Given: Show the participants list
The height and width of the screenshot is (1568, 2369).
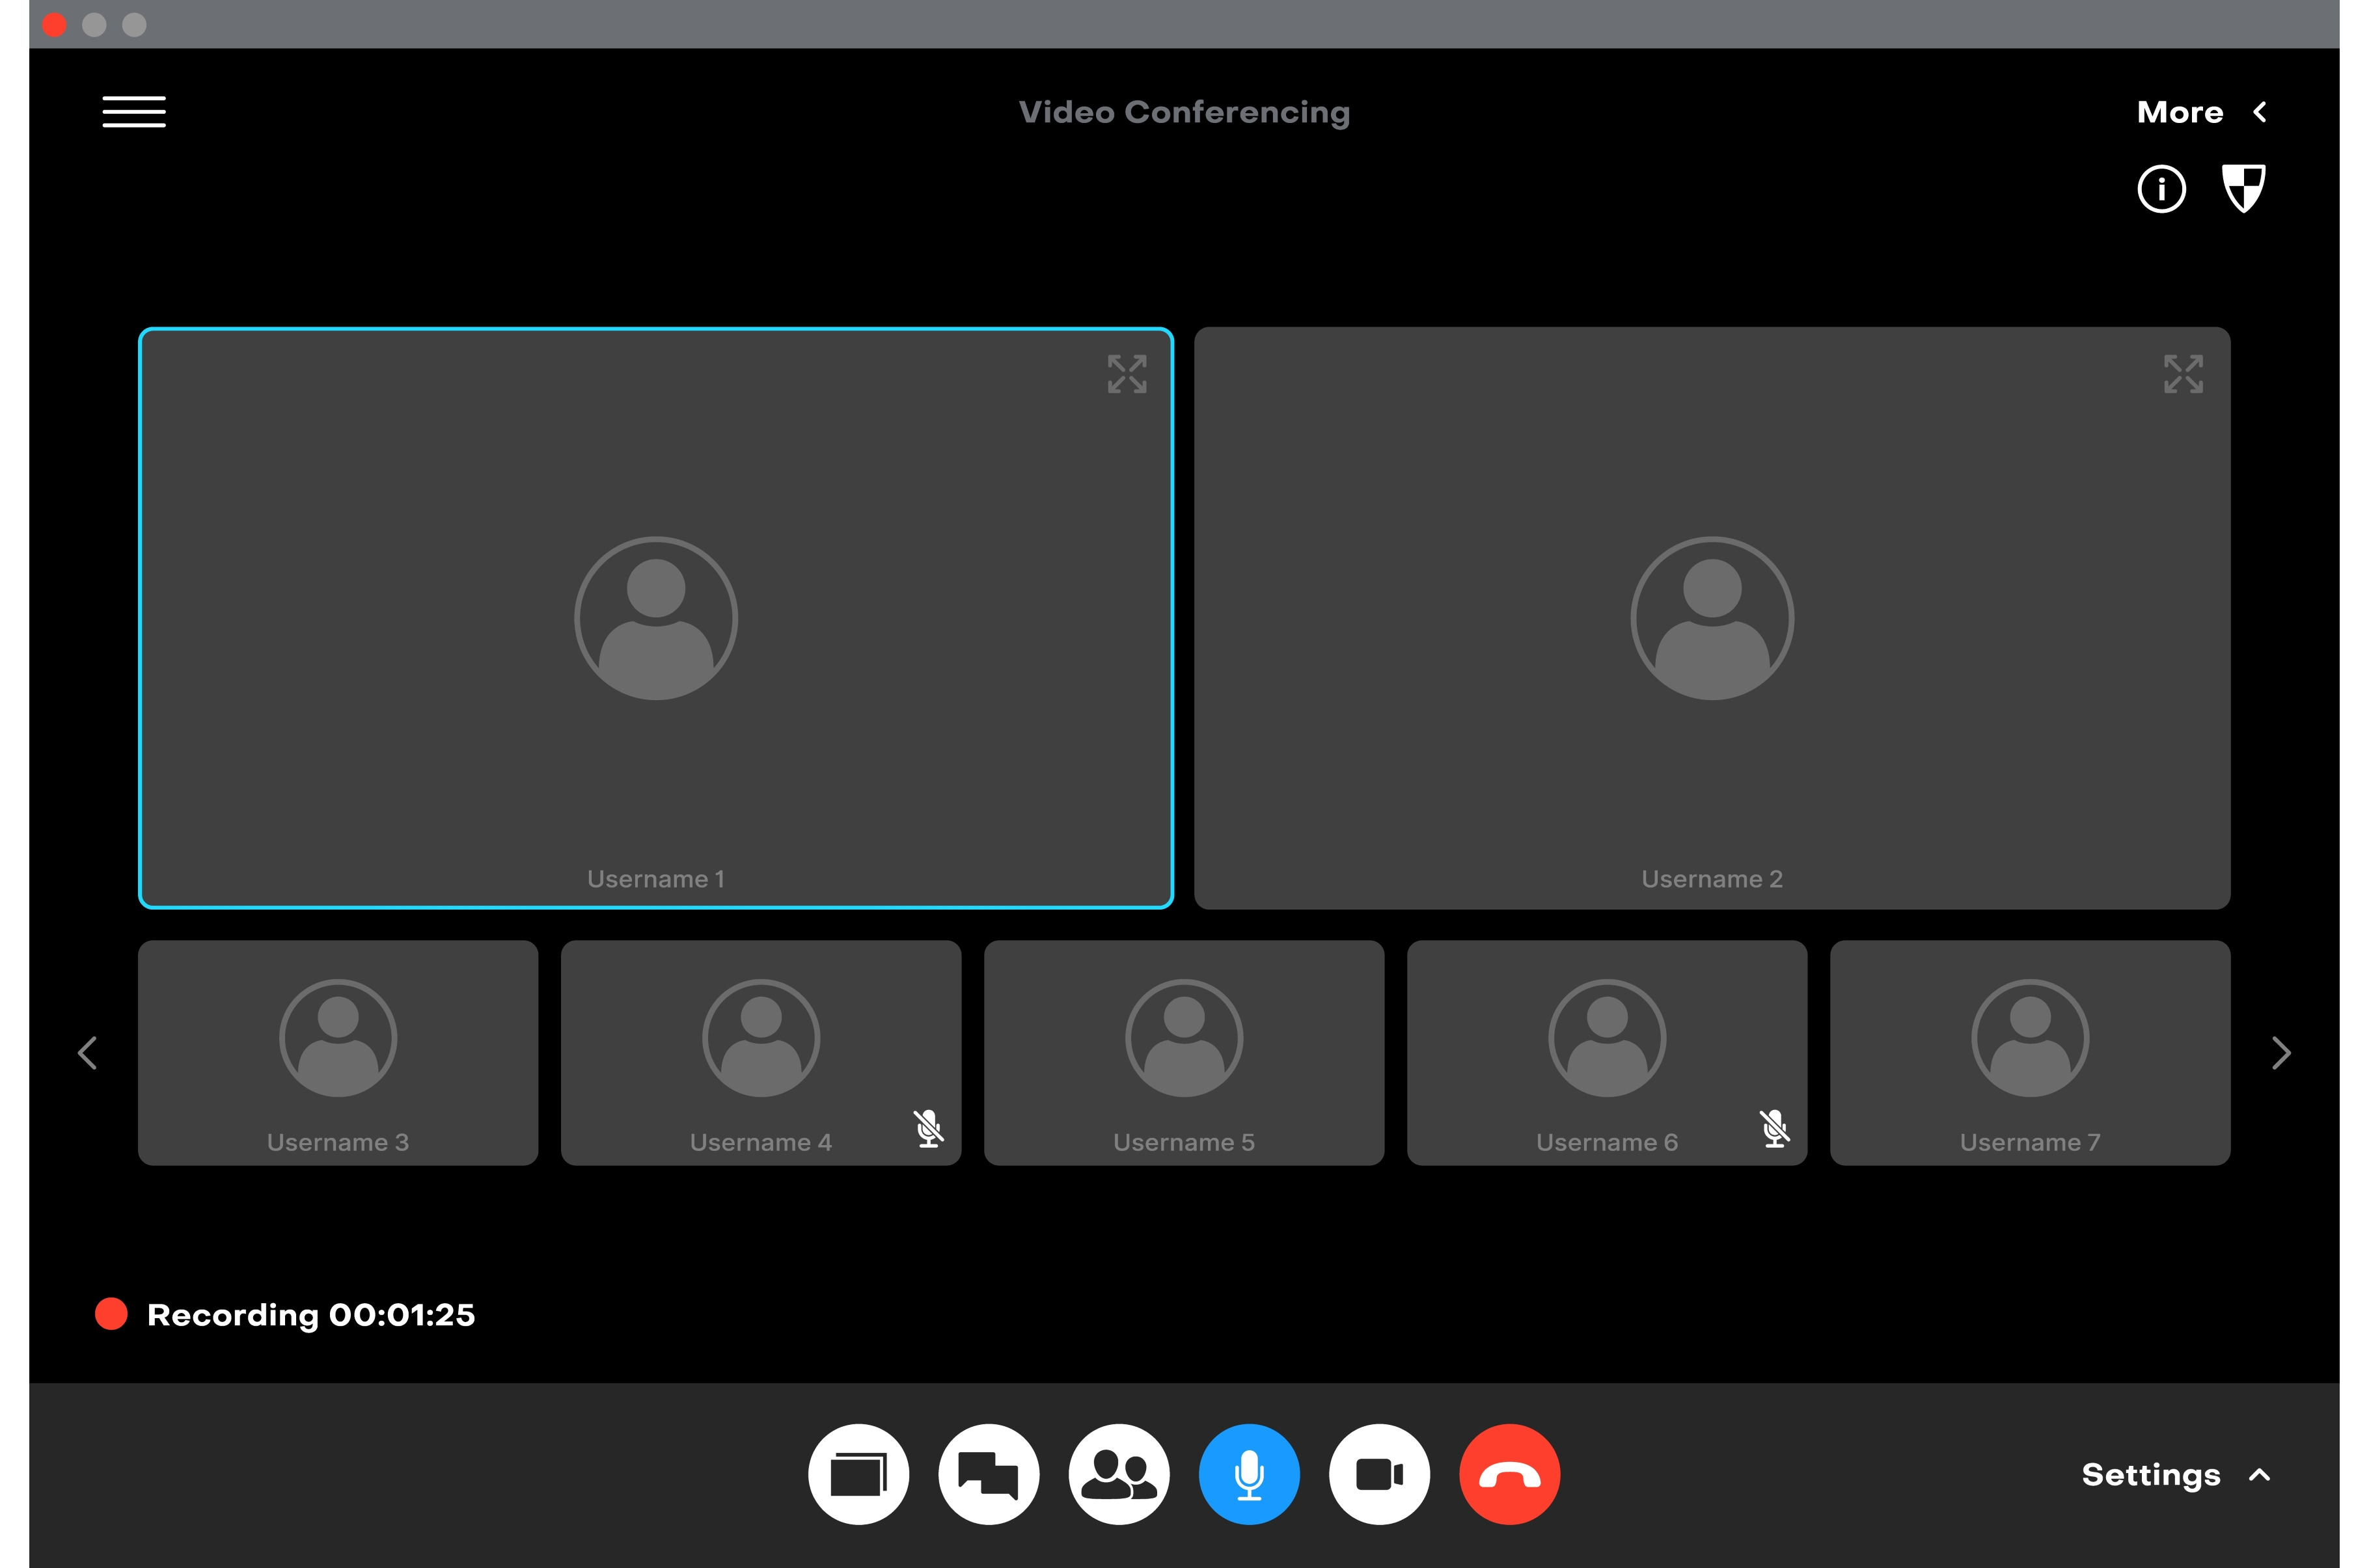Looking at the screenshot, I should (x=1118, y=1474).
